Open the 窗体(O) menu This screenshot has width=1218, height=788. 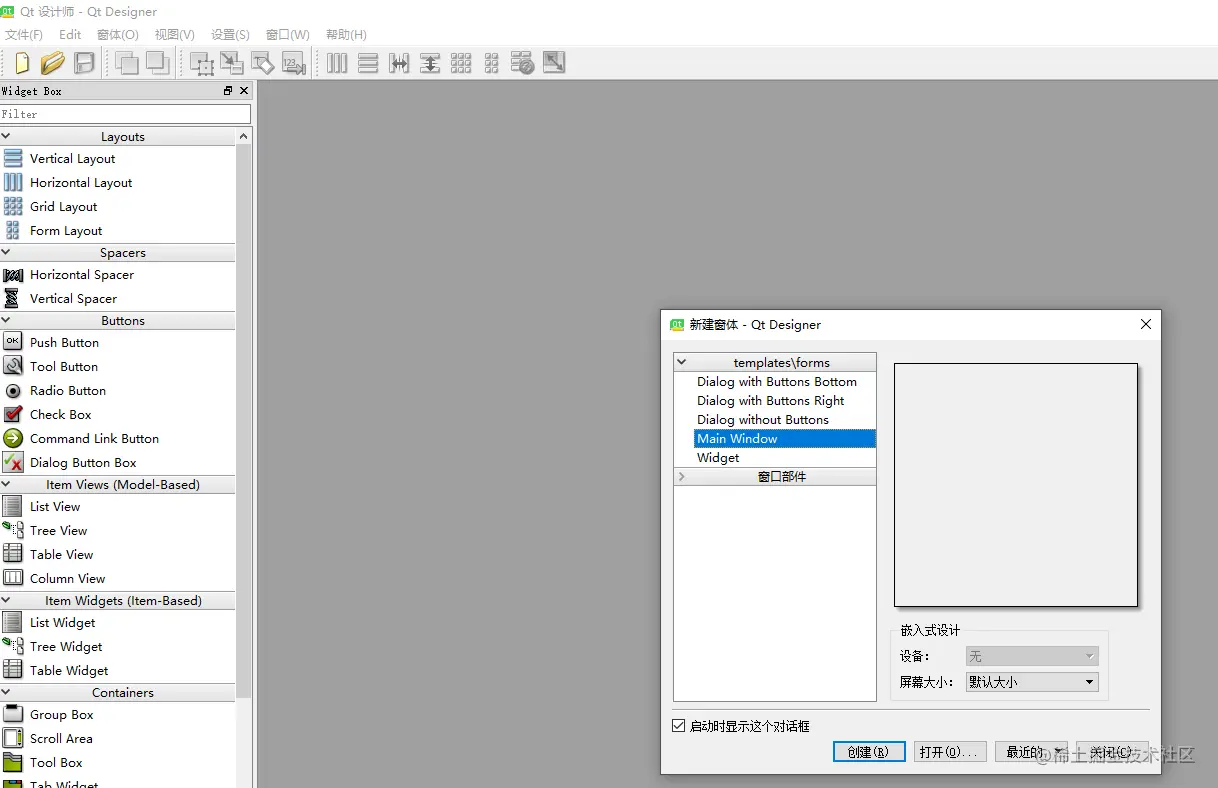(116, 34)
